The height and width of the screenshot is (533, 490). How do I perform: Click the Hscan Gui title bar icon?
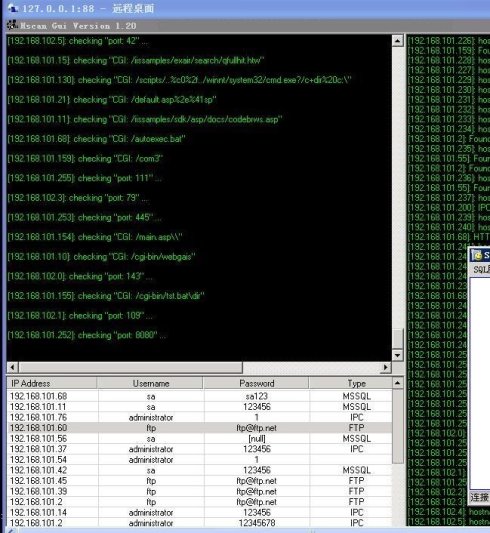(12, 25)
